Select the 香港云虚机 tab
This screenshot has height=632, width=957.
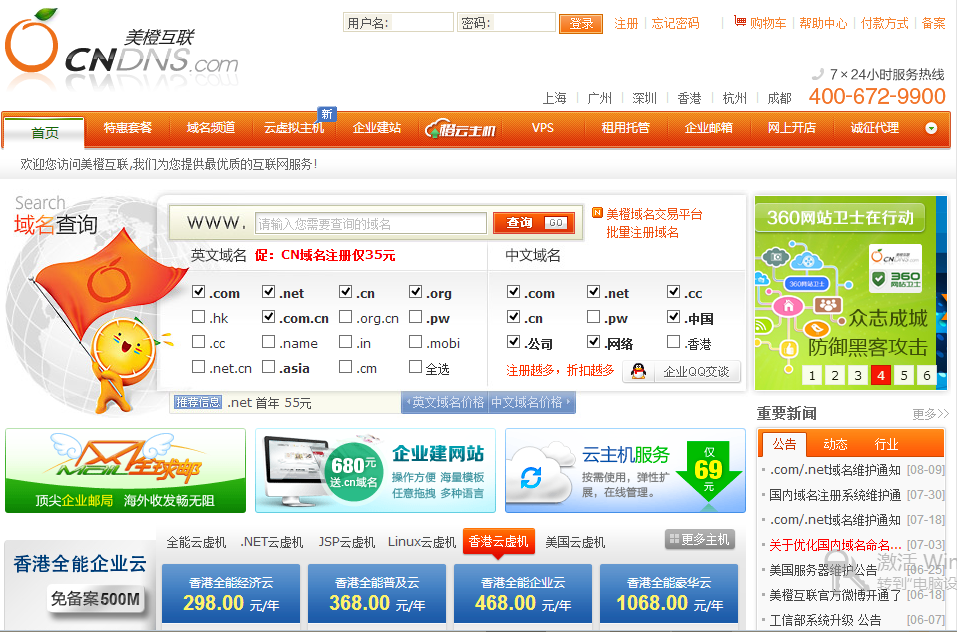point(499,541)
